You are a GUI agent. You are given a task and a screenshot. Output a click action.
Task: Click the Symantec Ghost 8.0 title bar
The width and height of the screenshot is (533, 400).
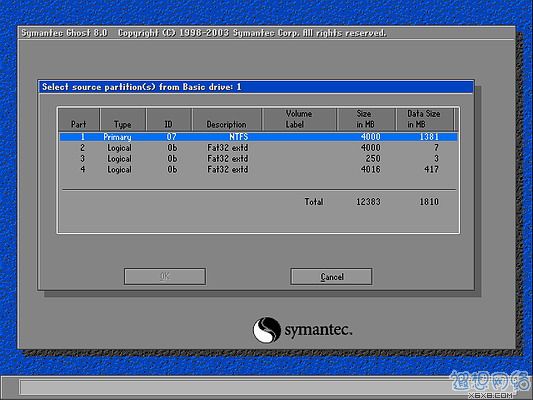[266, 33]
